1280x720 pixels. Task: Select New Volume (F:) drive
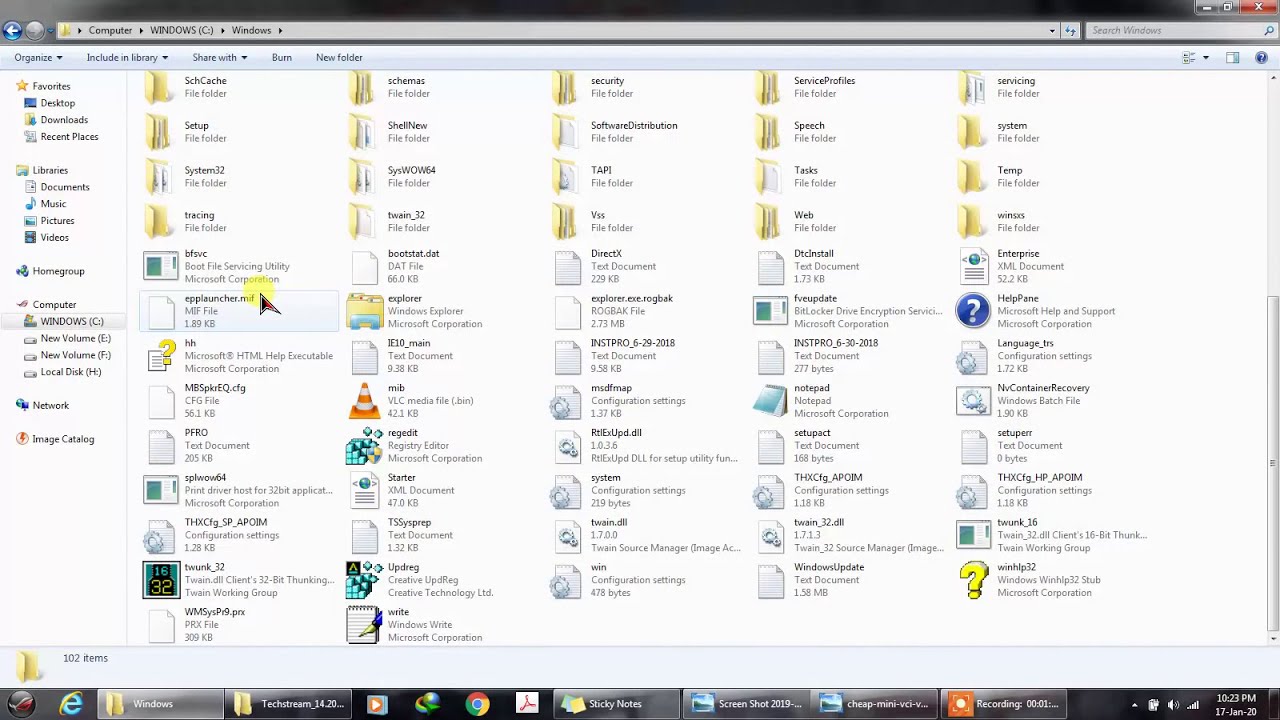tap(75, 355)
